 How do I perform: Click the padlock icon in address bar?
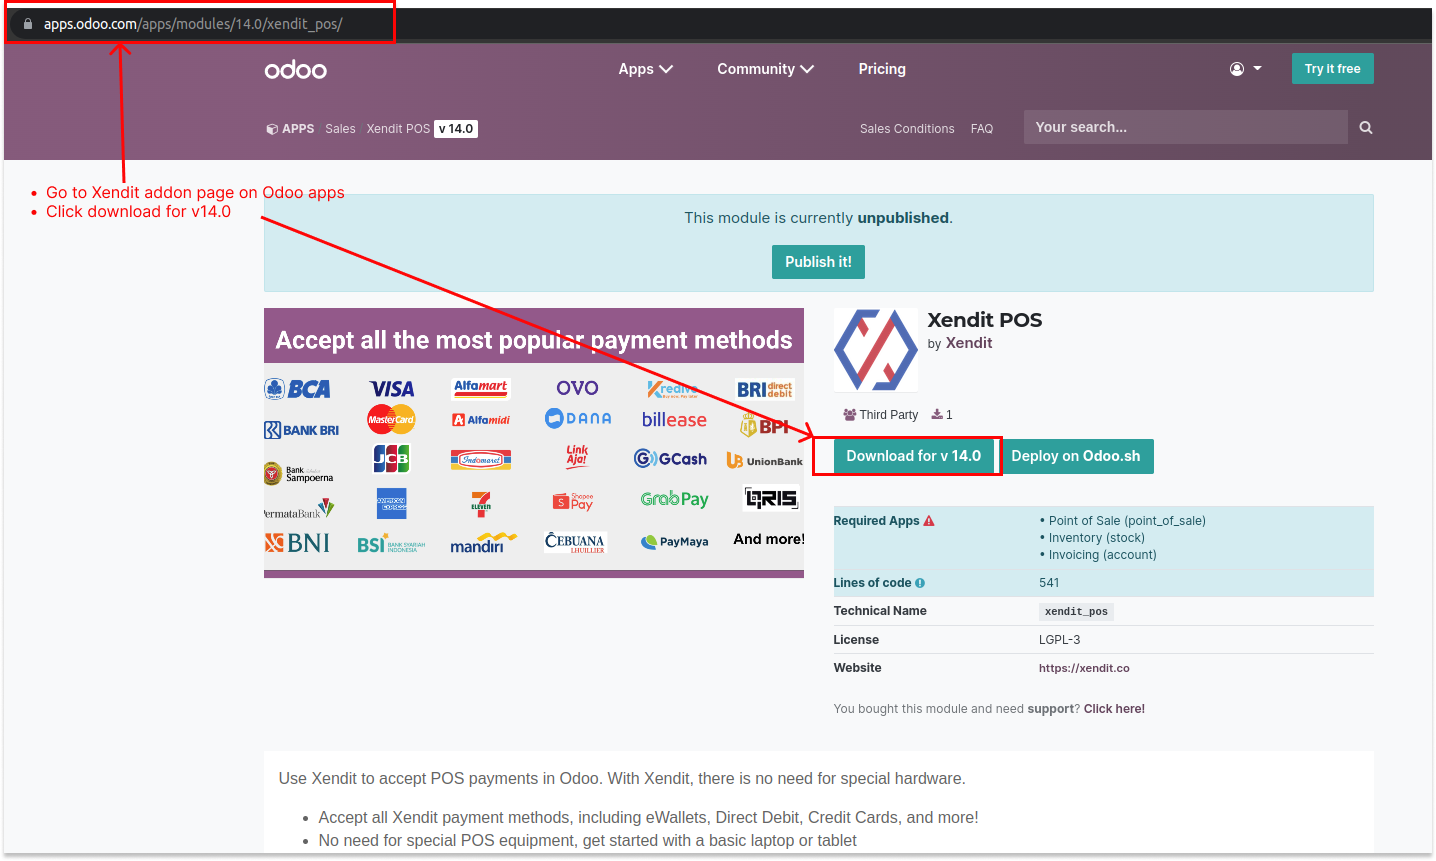coord(28,24)
